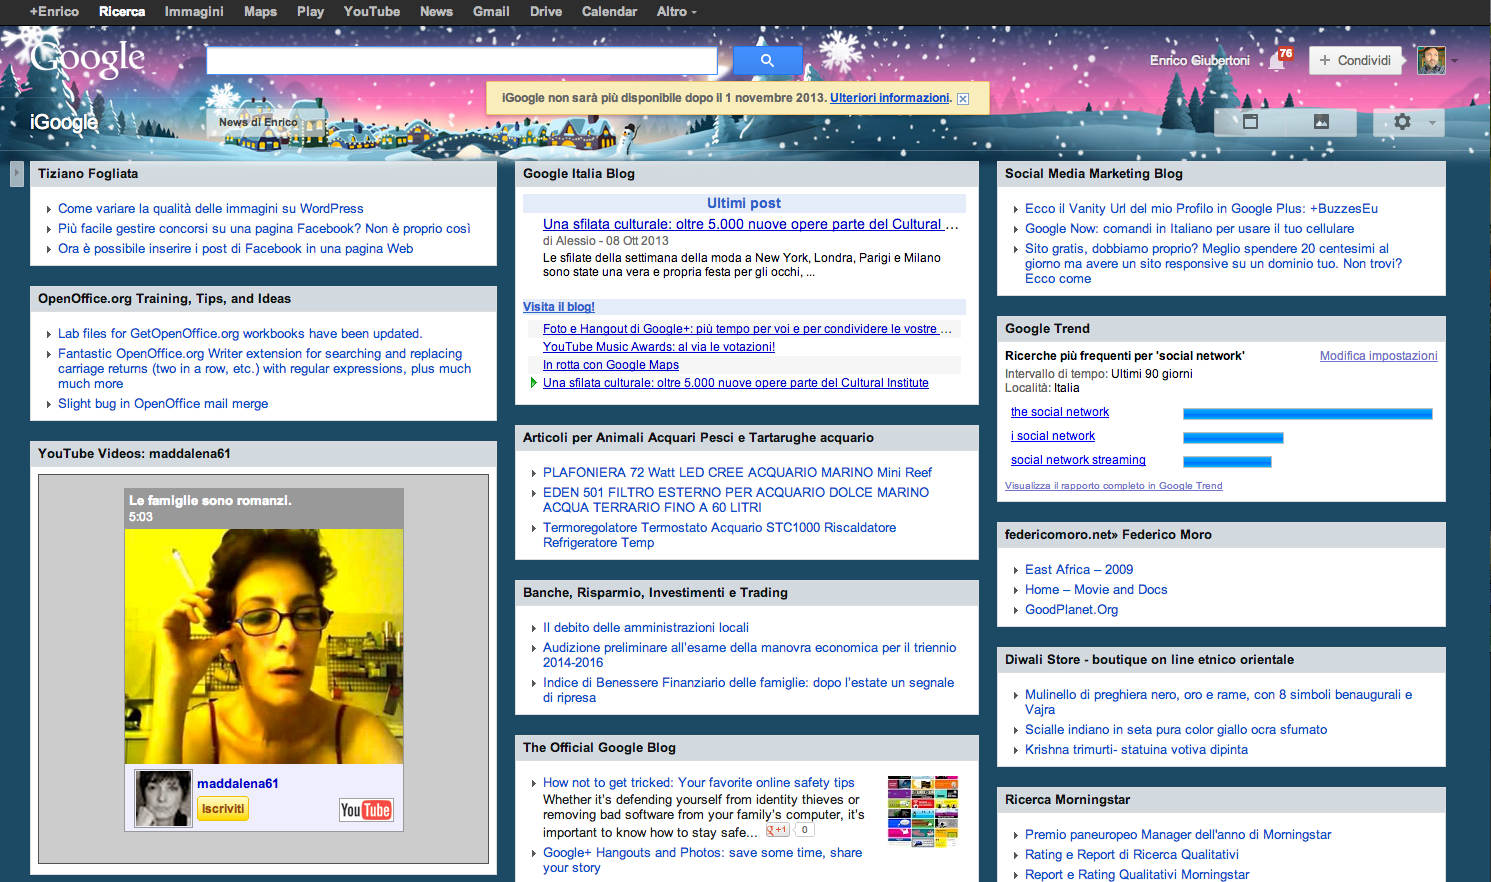Viewport: 1491px width, 882px height.
Task: Open full Google Trend report link
Action: click(x=1114, y=486)
